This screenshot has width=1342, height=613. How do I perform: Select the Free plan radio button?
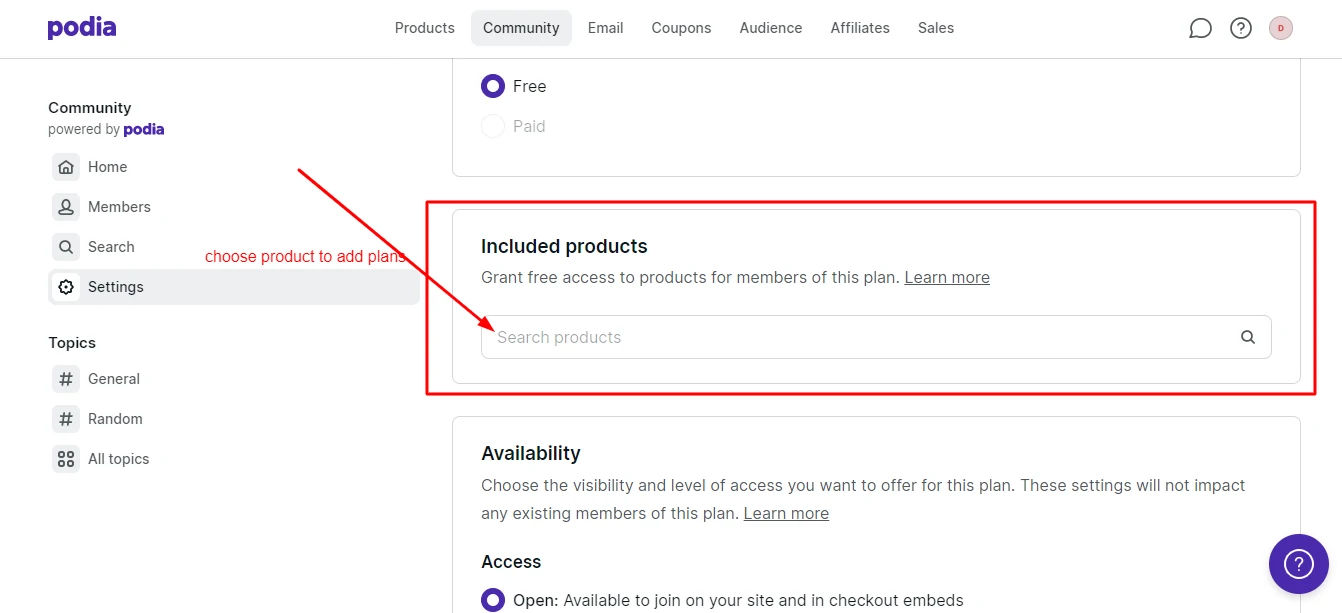pyautogui.click(x=493, y=86)
